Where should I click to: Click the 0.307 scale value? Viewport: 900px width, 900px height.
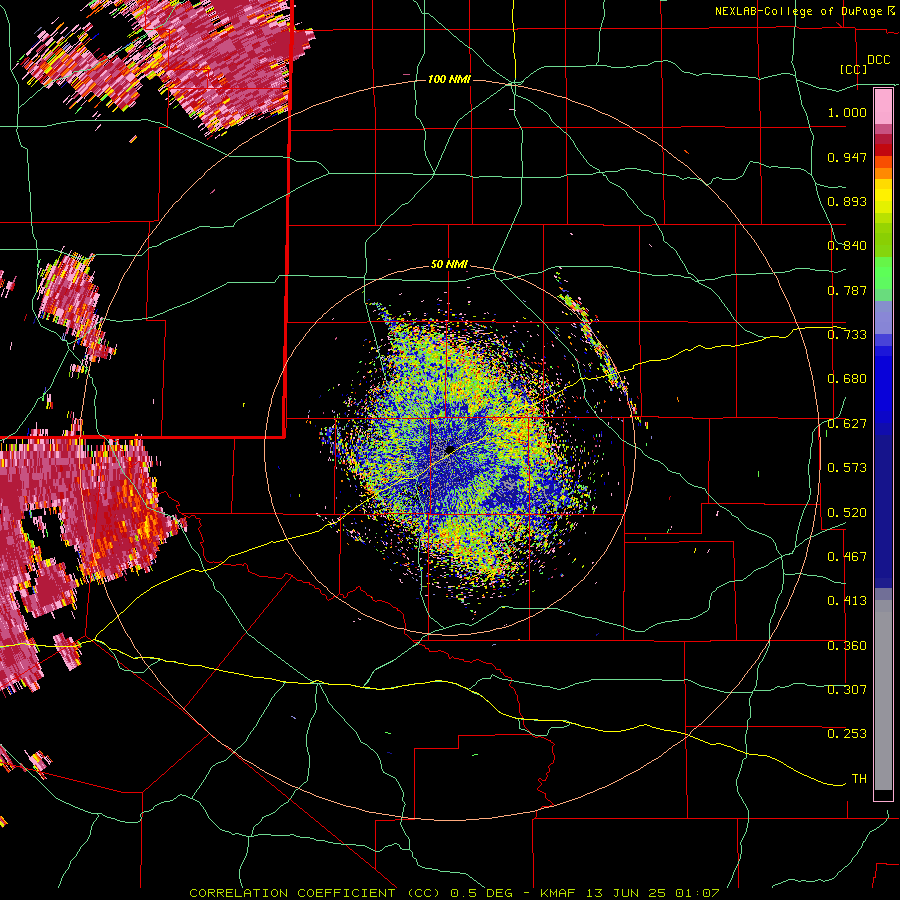click(847, 690)
